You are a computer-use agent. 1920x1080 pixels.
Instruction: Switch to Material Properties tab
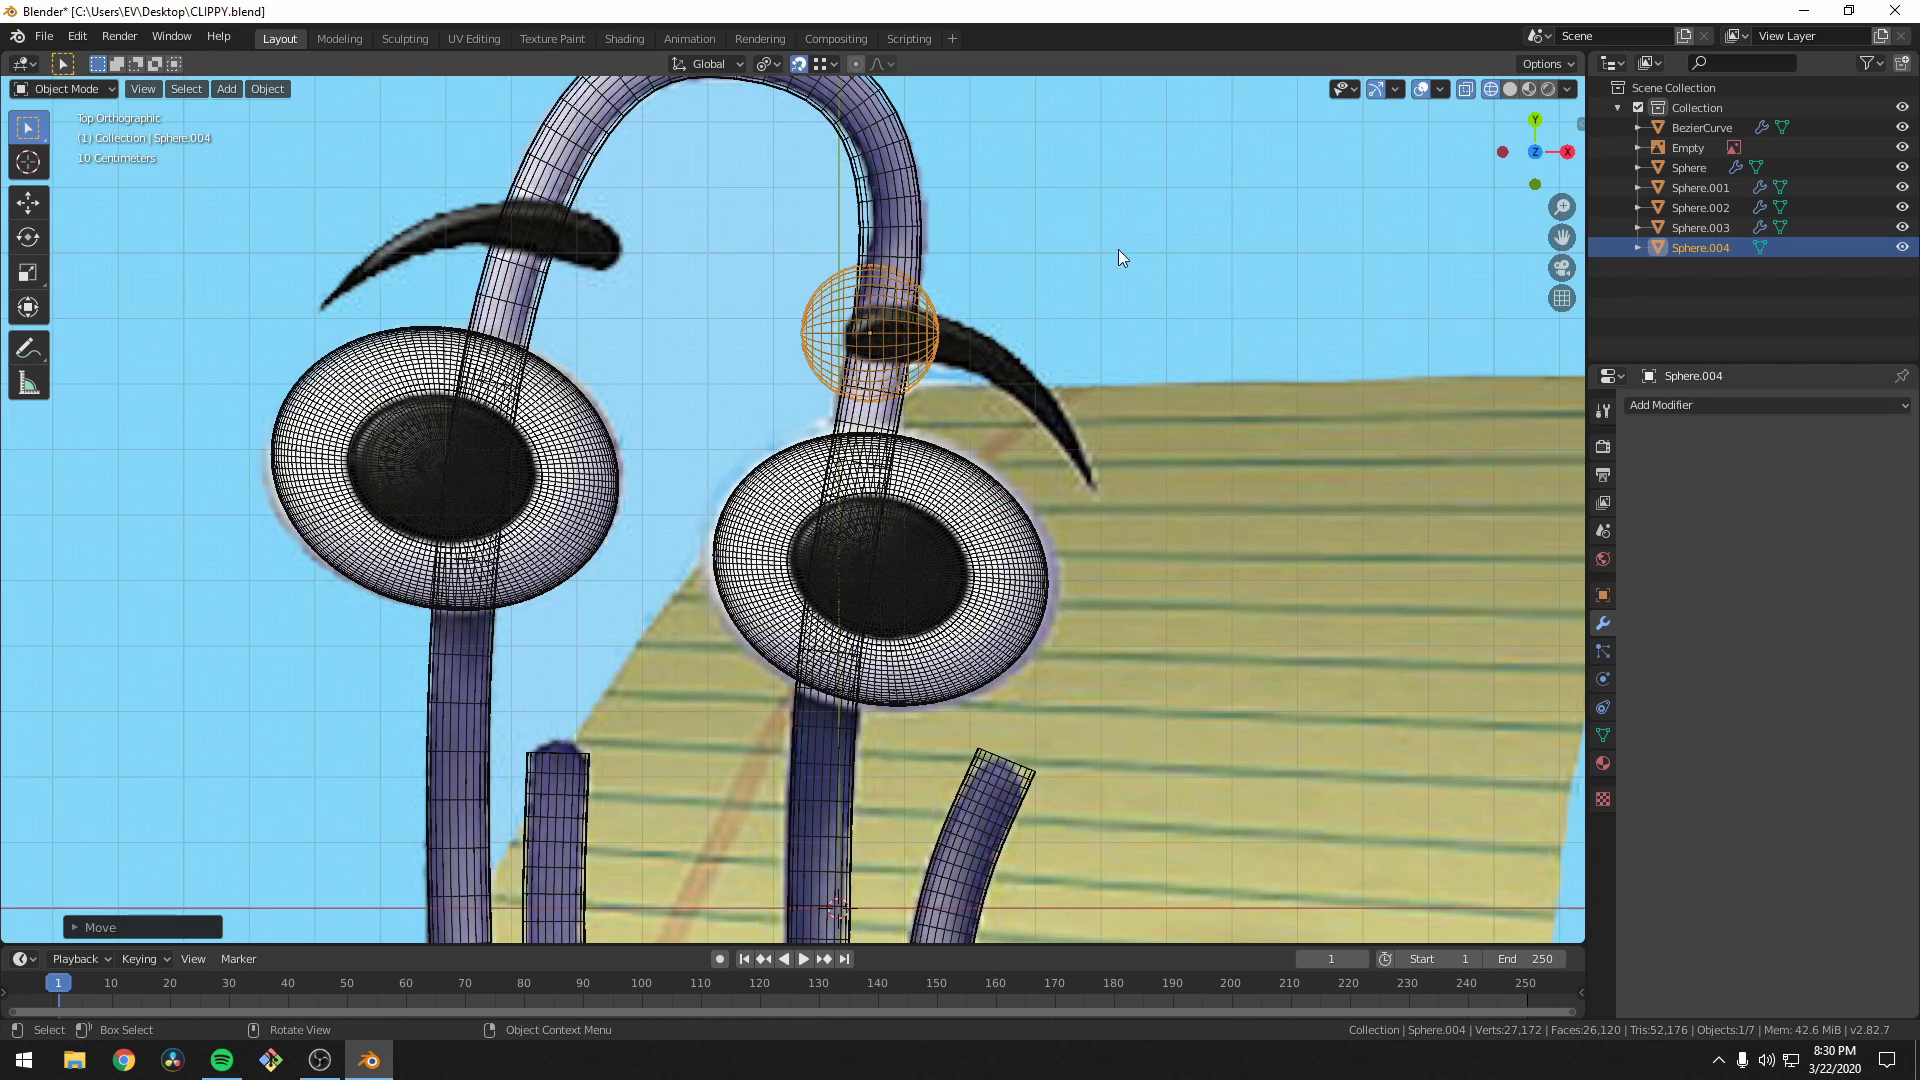pos(1603,763)
